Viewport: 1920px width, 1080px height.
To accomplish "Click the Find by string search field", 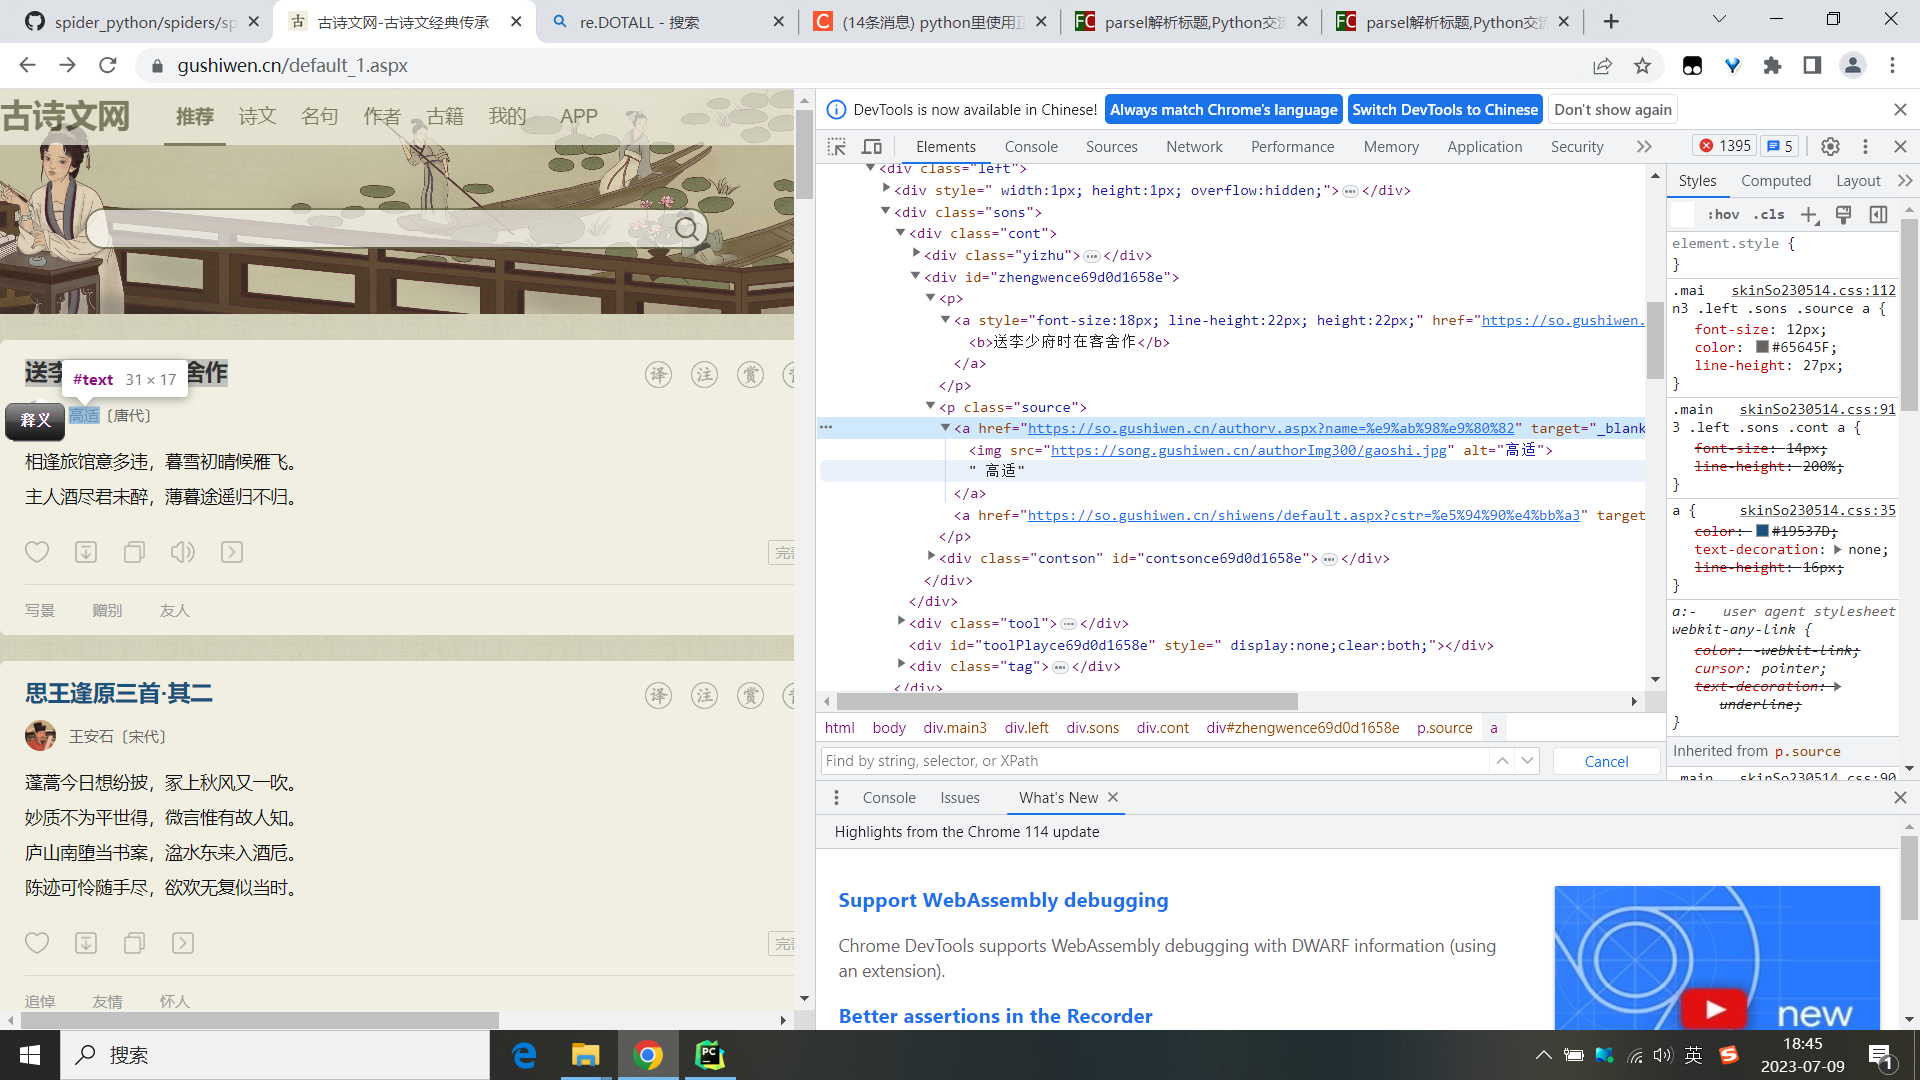I will click(x=1155, y=761).
